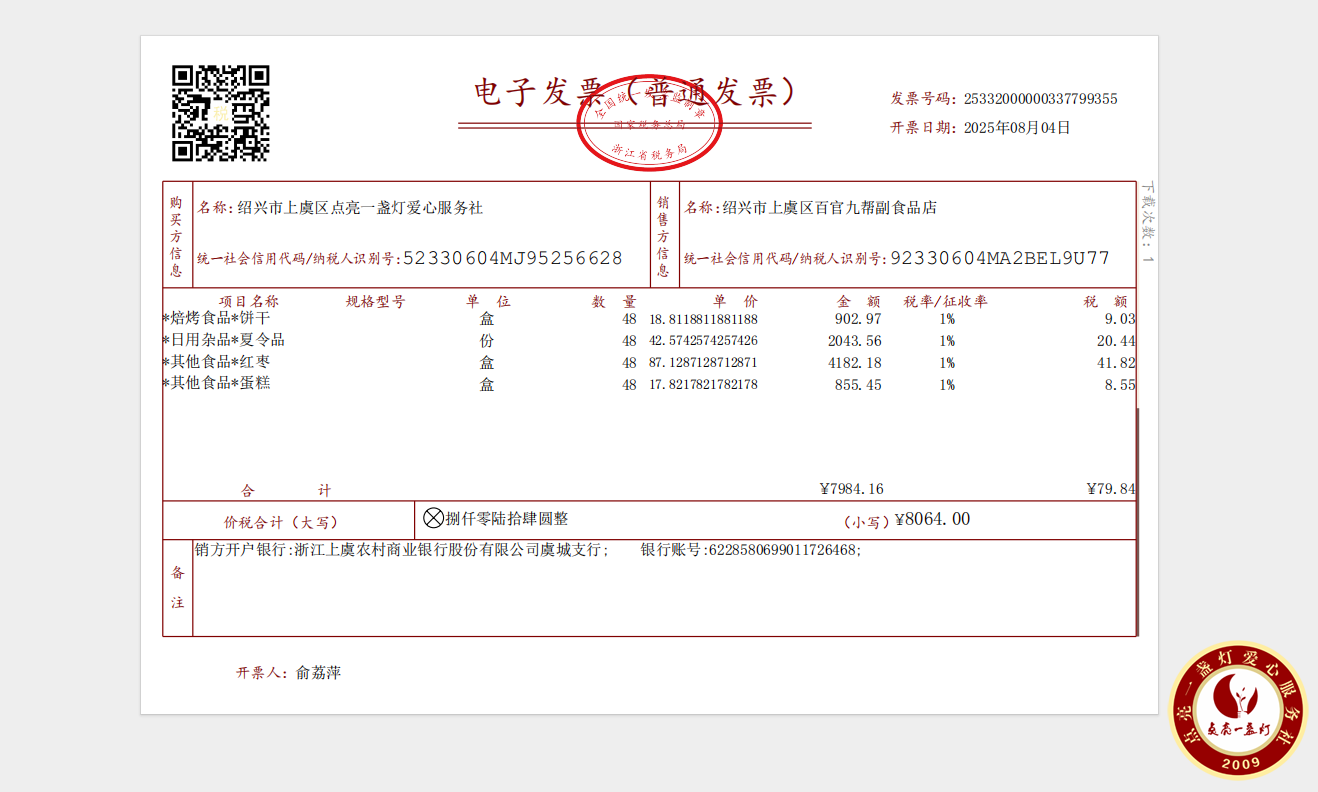Select grand total ¥8064.00
The height and width of the screenshot is (792, 1318).
pos(932,519)
